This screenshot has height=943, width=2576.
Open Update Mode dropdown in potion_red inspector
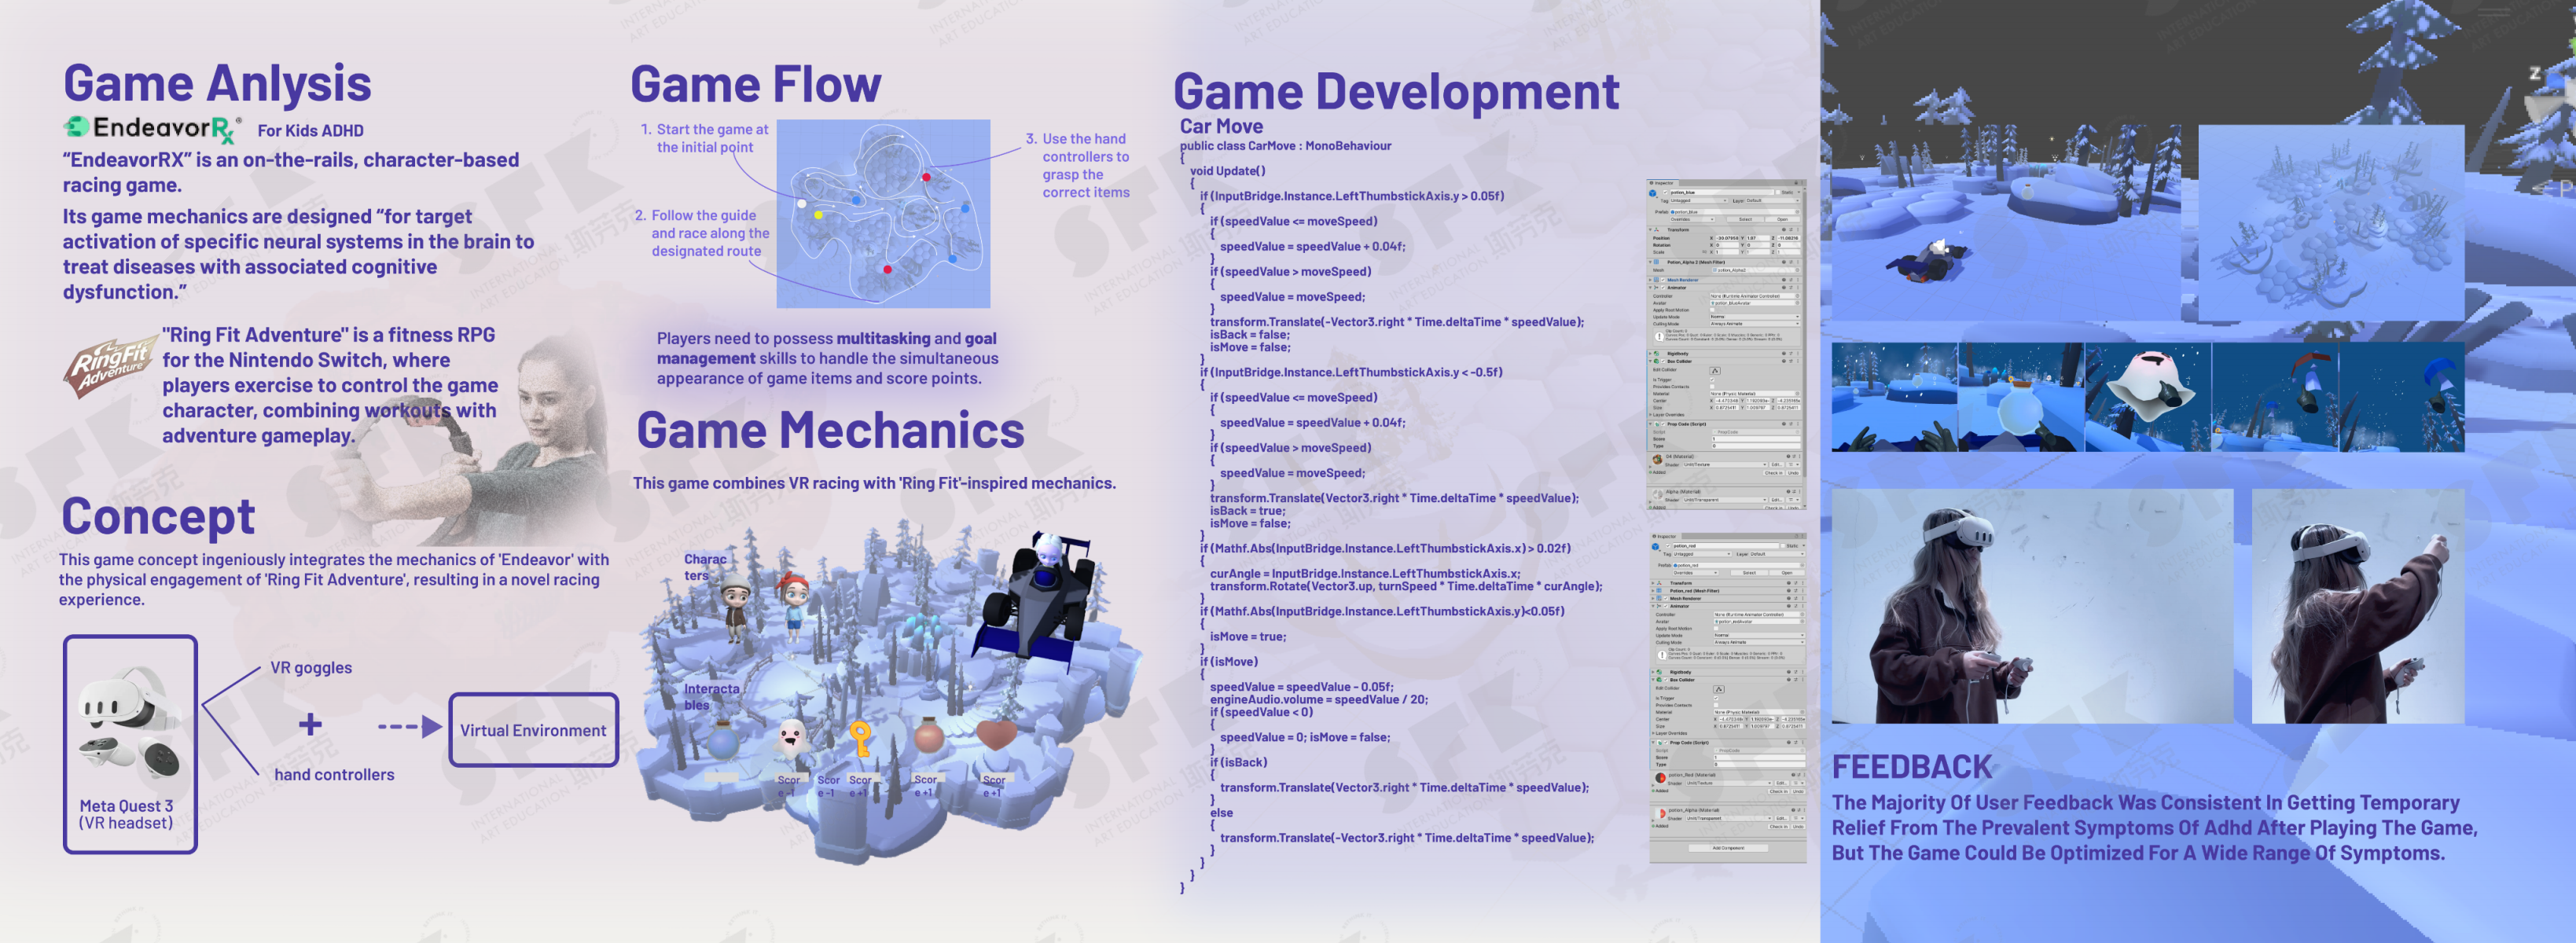1760,636
